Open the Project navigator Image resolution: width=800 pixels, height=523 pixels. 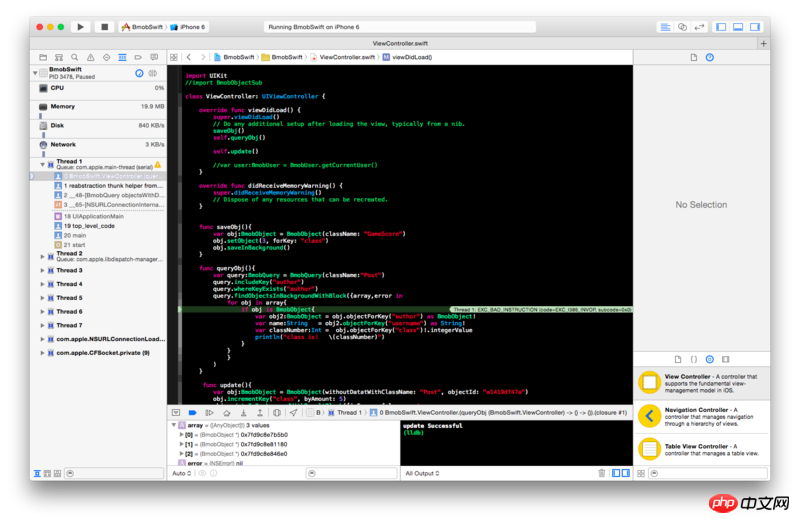click(x=43, y=58)
